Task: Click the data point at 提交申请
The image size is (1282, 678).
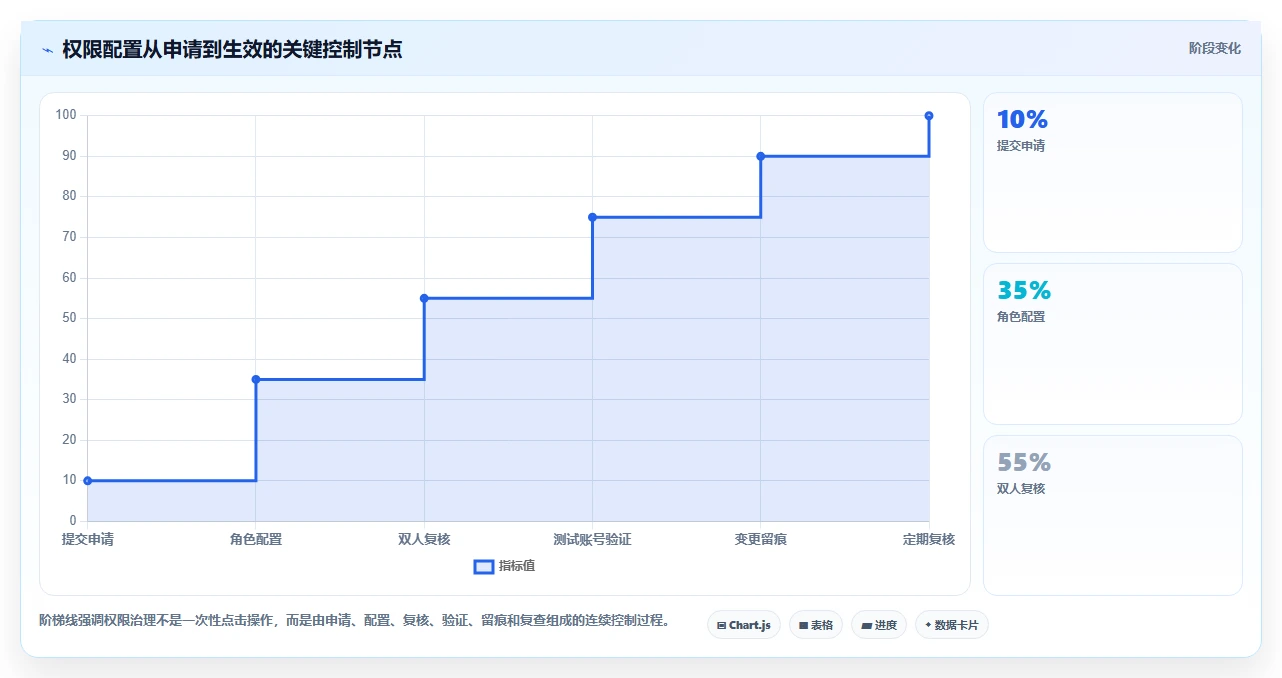Action: tap(88, 481)
